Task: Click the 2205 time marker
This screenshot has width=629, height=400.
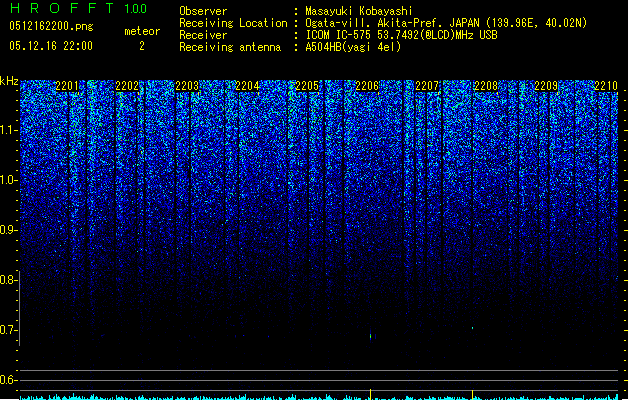Action: tap(307, 86)
